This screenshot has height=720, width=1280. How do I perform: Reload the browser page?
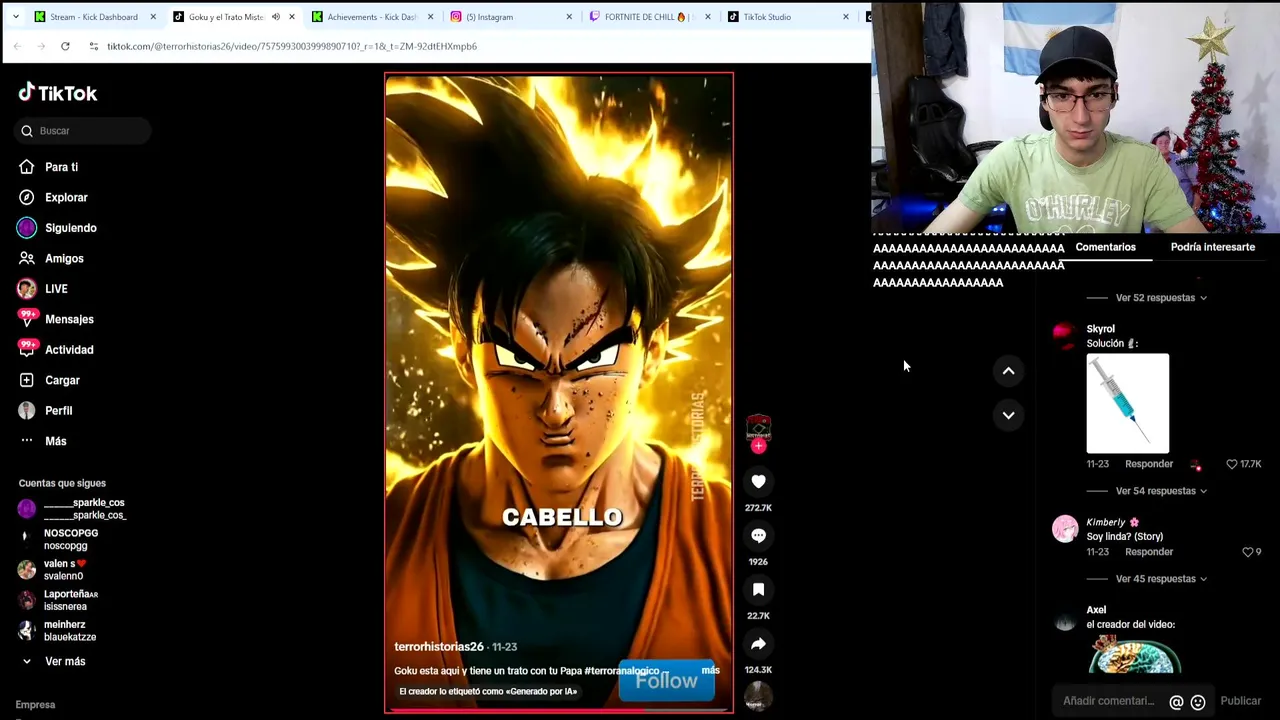click(65, 46)
